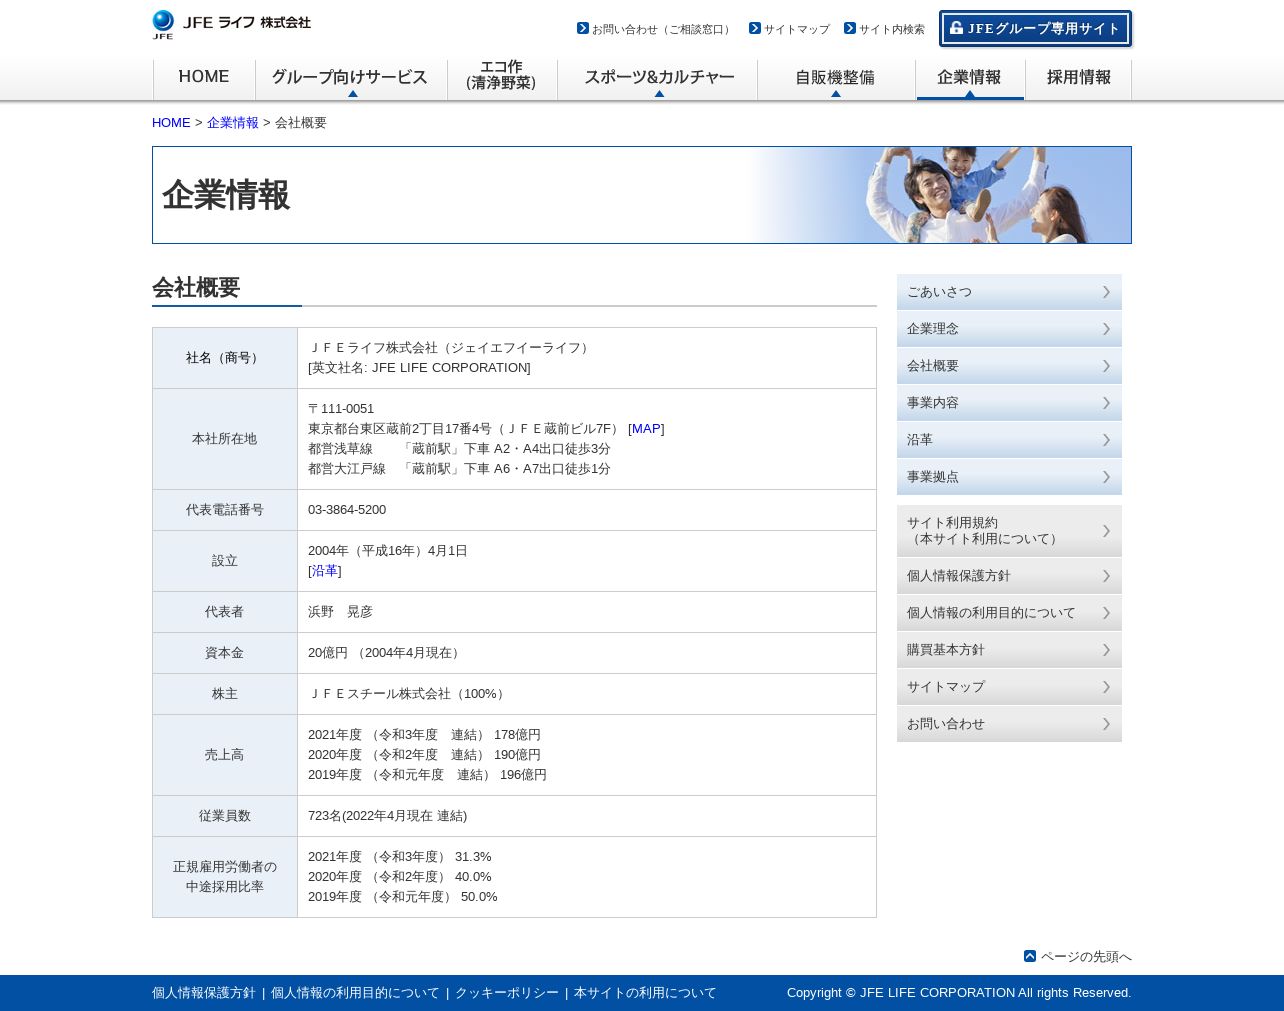1284x1011 pixels.
Task: Click the JFE Life company logo
Action: (231, 24)
